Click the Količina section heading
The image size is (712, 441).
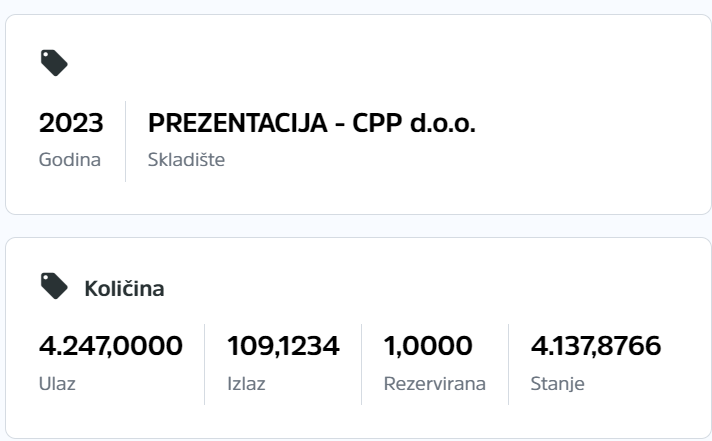[124, 289]
